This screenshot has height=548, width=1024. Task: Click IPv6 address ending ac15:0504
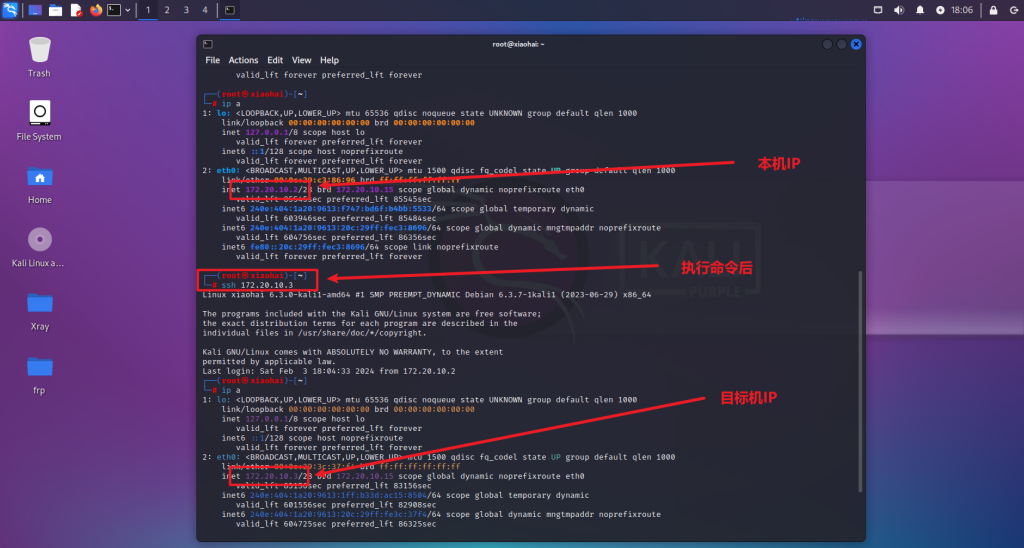(x=338, y=495)
